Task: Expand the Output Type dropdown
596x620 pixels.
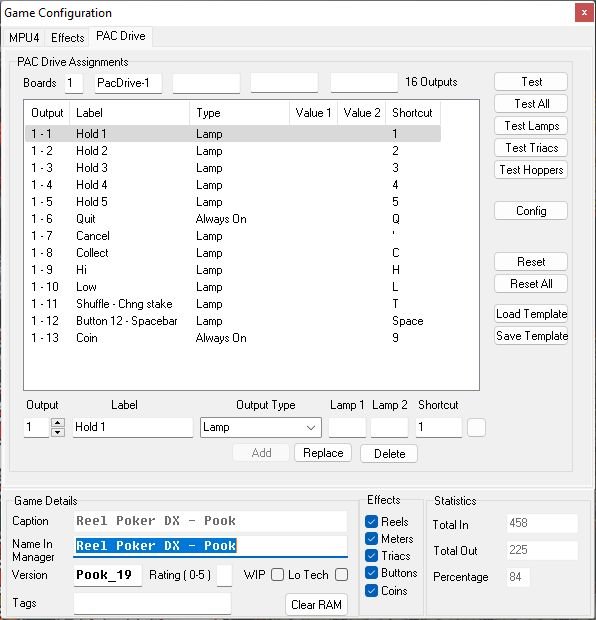Action: 261,427
